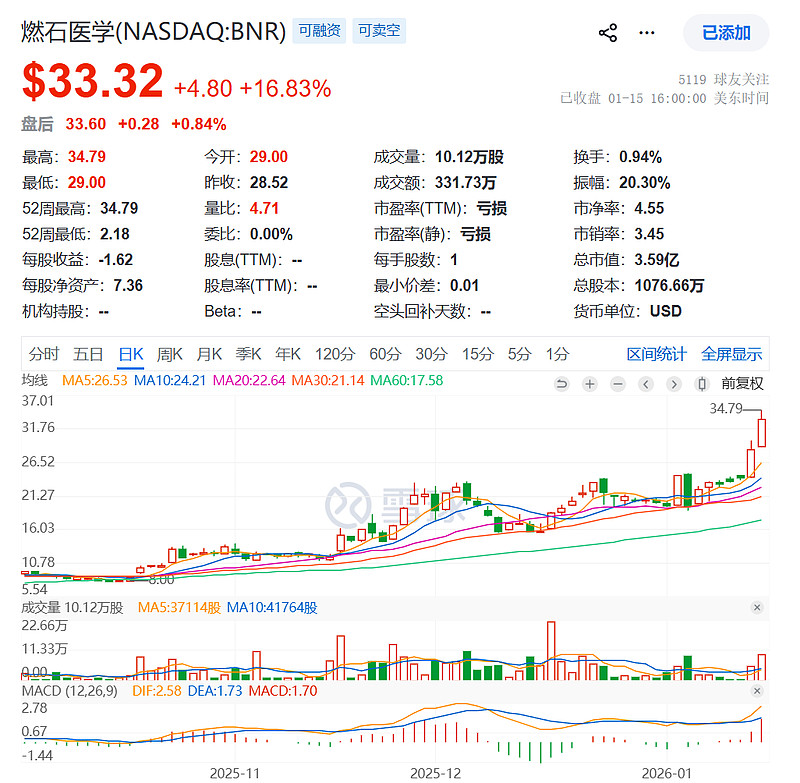Click the 盘后 33.60 after-hours price
This screenshot has width=800, height=783.
click(85, 124)
